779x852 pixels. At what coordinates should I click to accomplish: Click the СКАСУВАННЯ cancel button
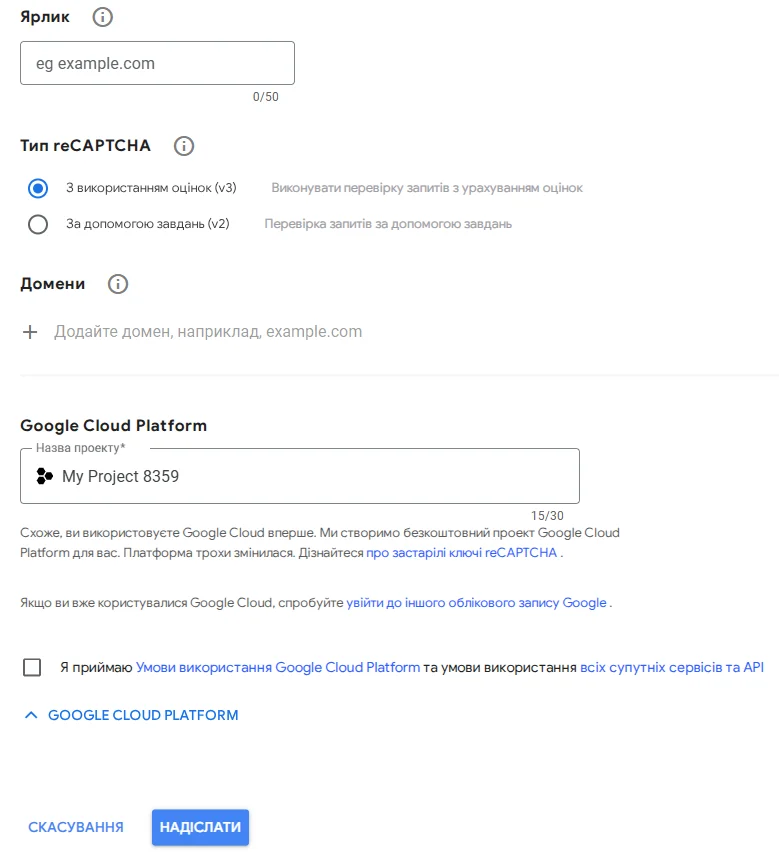[x=76, y=827]
